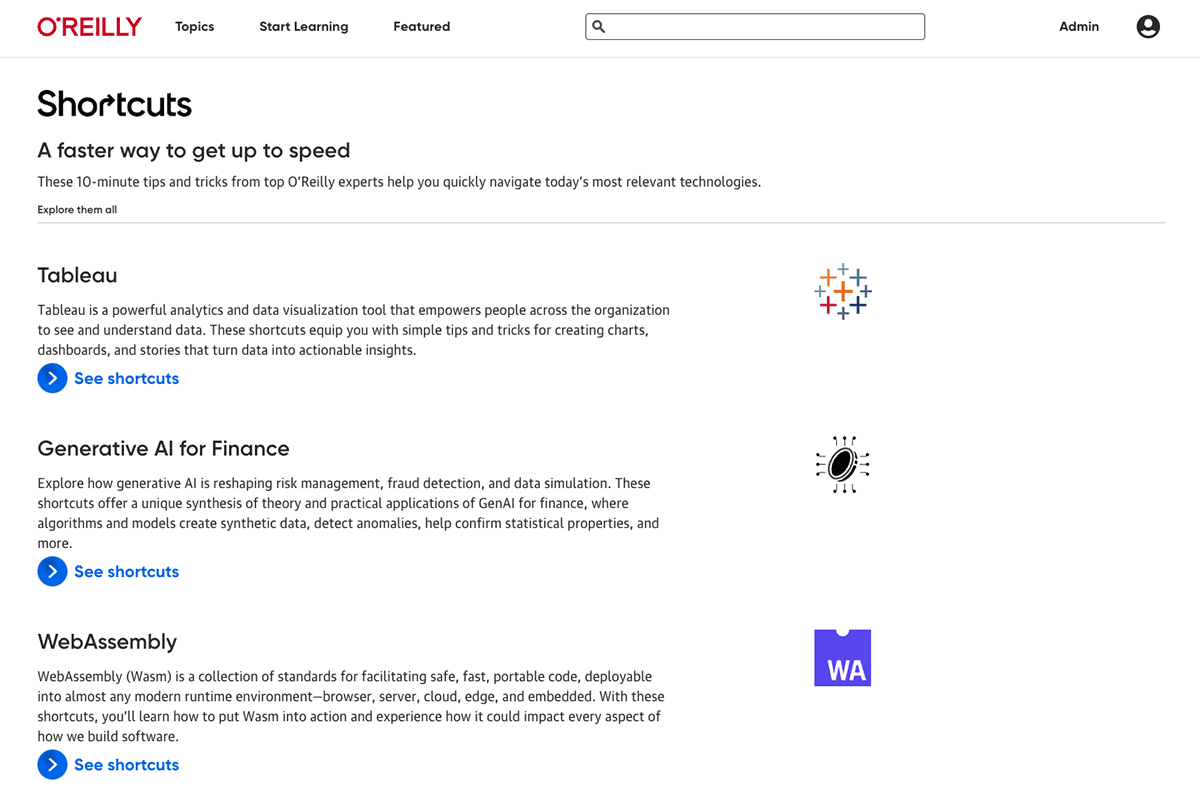Image resolution: width=1200 pixels, height=792 pixels.
Task: Open the Featured menu
Action: point(422,27)
